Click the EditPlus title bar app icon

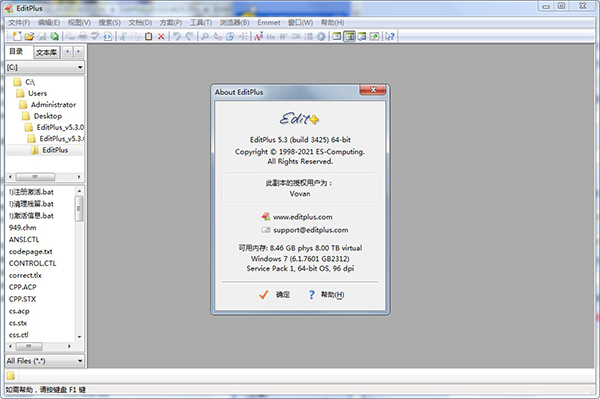[x=9, y=8]
